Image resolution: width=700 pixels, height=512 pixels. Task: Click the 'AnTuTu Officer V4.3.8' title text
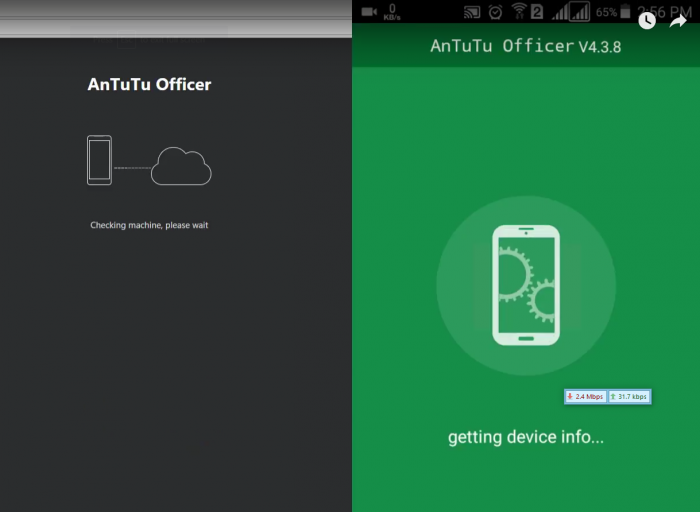pyautogui.click(x=525, y=46)
